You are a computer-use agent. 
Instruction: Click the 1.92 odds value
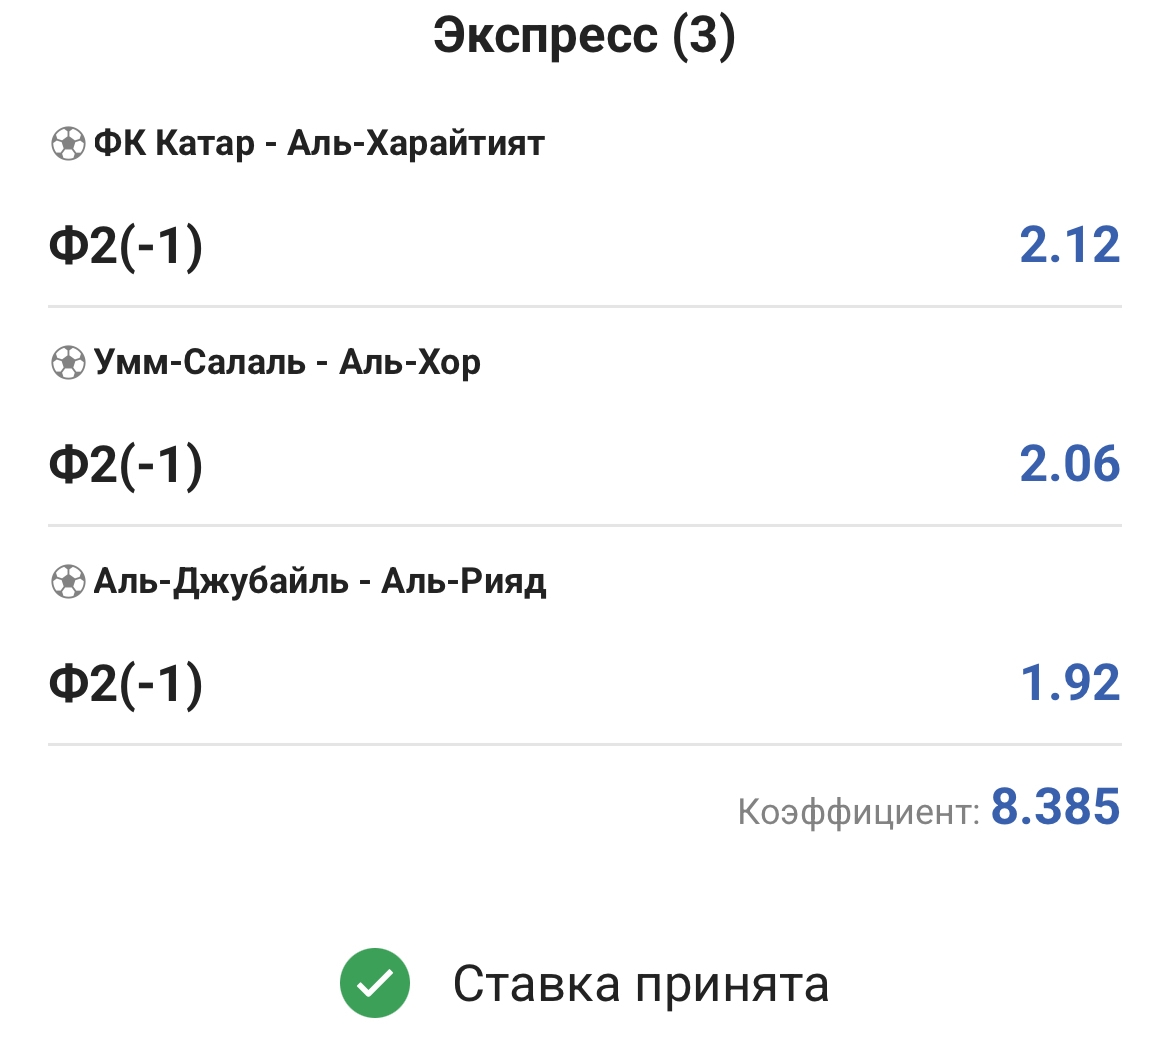(1069, 684)
